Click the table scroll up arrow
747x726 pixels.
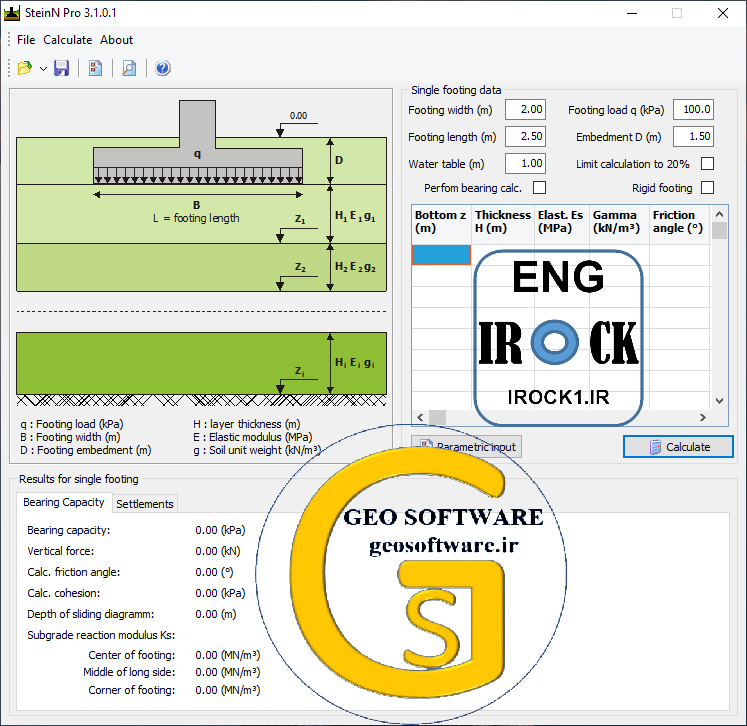click(719, 214)
